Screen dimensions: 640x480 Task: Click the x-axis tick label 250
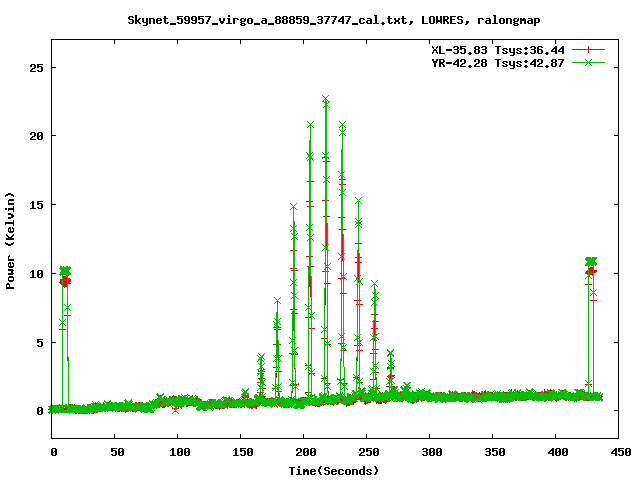pos(369,452)
